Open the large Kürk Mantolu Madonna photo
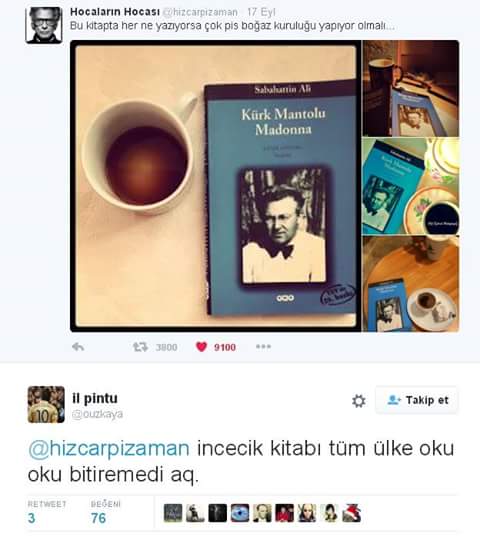Viewport: 480px width, 543px height. click(216, 186)
